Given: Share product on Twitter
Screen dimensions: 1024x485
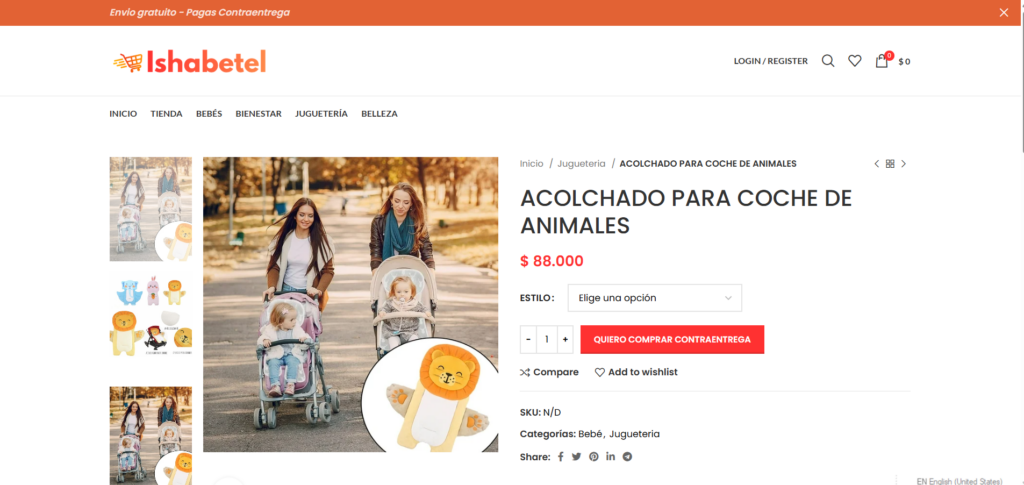Looking at the screenshot, I should (576, 457).
